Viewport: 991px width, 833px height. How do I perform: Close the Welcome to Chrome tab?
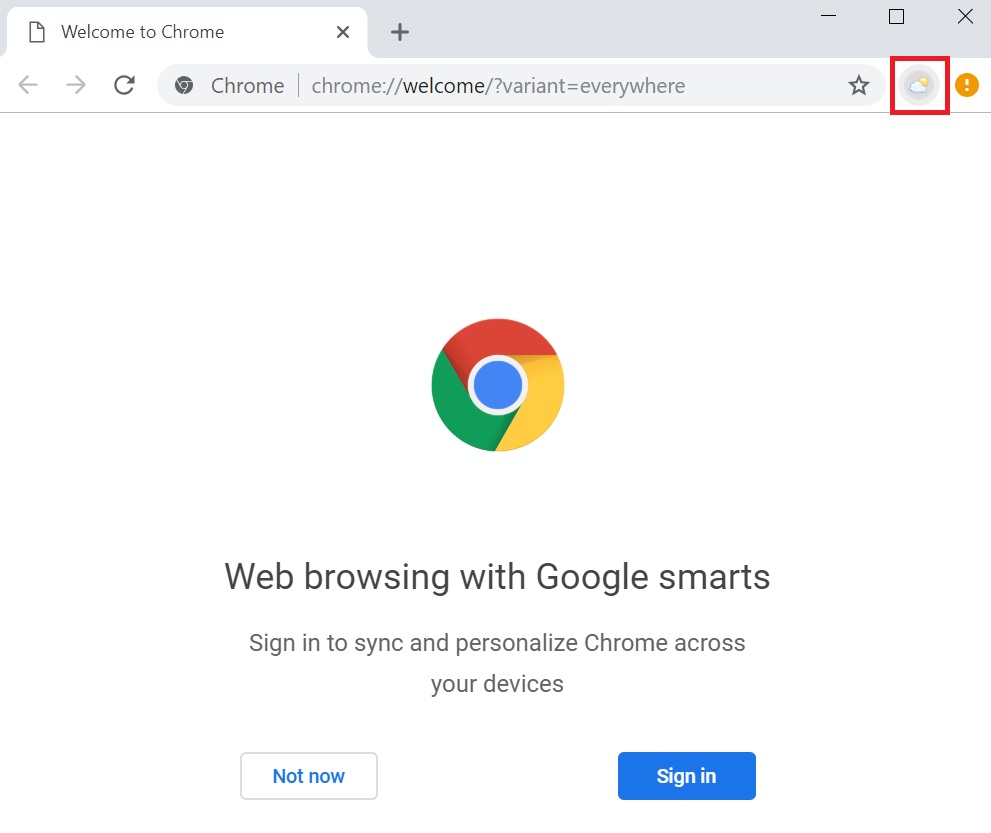tap(343, 32)
